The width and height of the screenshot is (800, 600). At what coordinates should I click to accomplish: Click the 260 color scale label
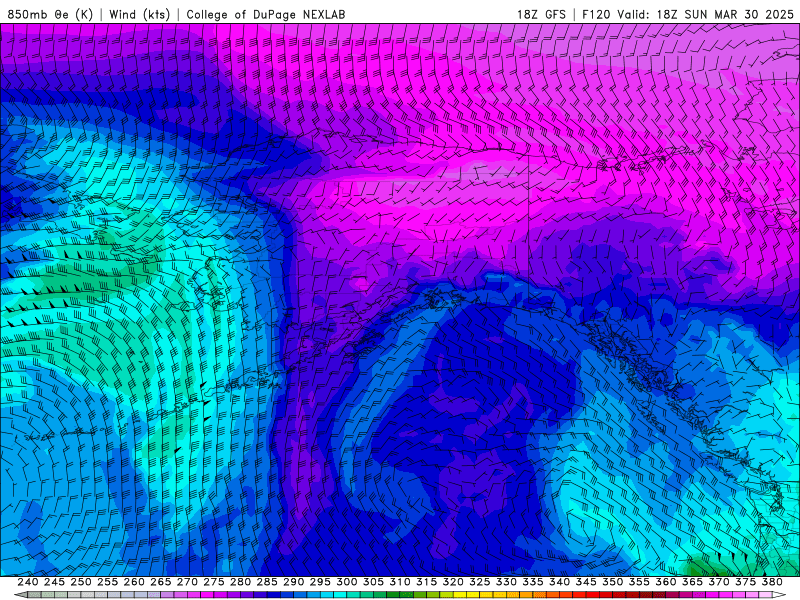(134, 582)
